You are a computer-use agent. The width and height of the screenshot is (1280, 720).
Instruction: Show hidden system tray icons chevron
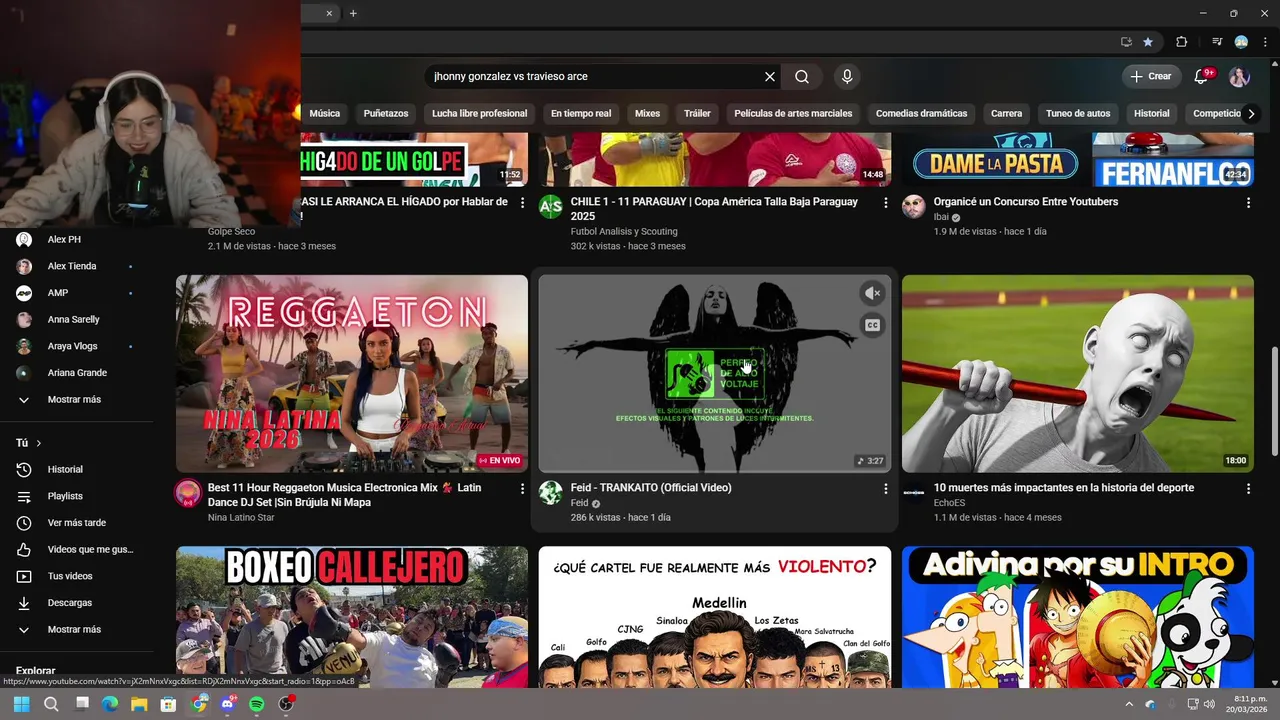point(1129,704)
